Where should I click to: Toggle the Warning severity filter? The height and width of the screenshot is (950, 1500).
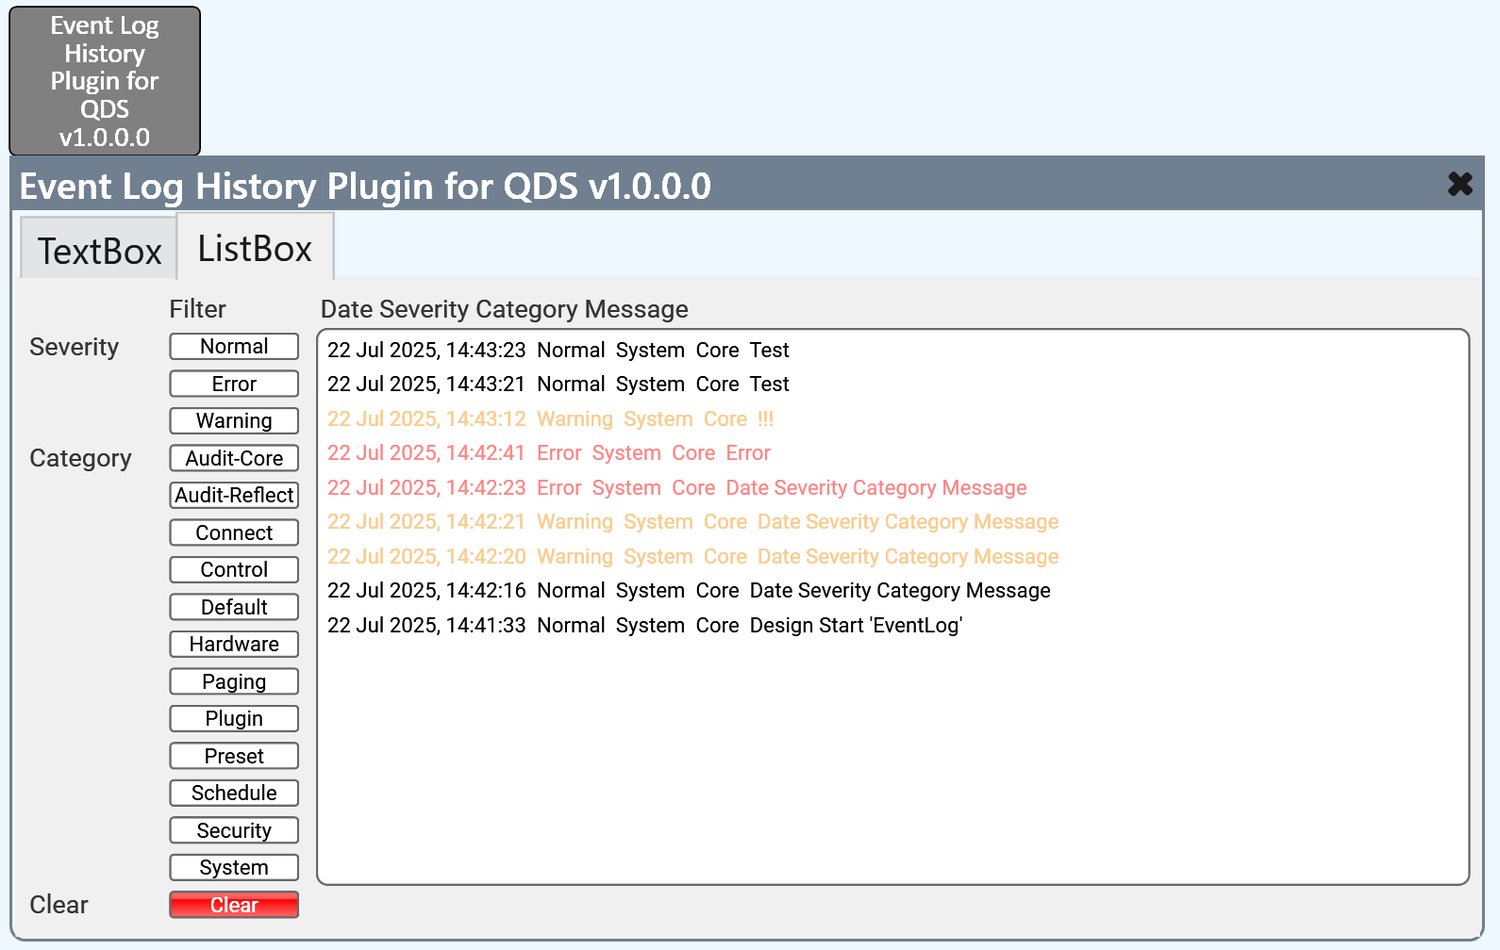pos(234,421)
